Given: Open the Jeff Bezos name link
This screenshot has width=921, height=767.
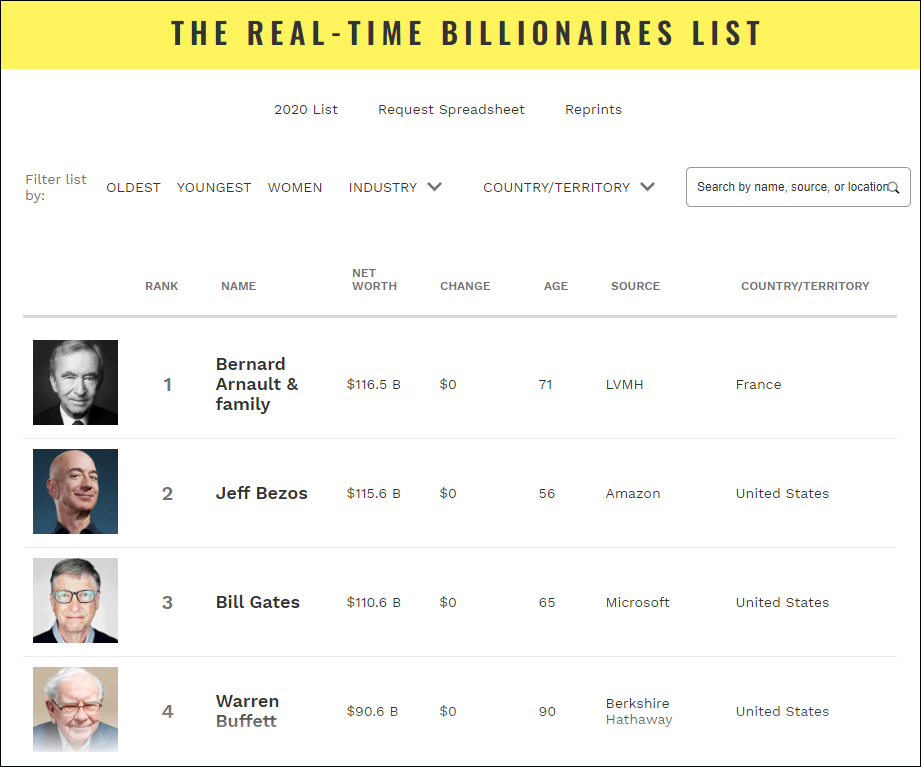Looking at the screenshot, I should point(262,493).
